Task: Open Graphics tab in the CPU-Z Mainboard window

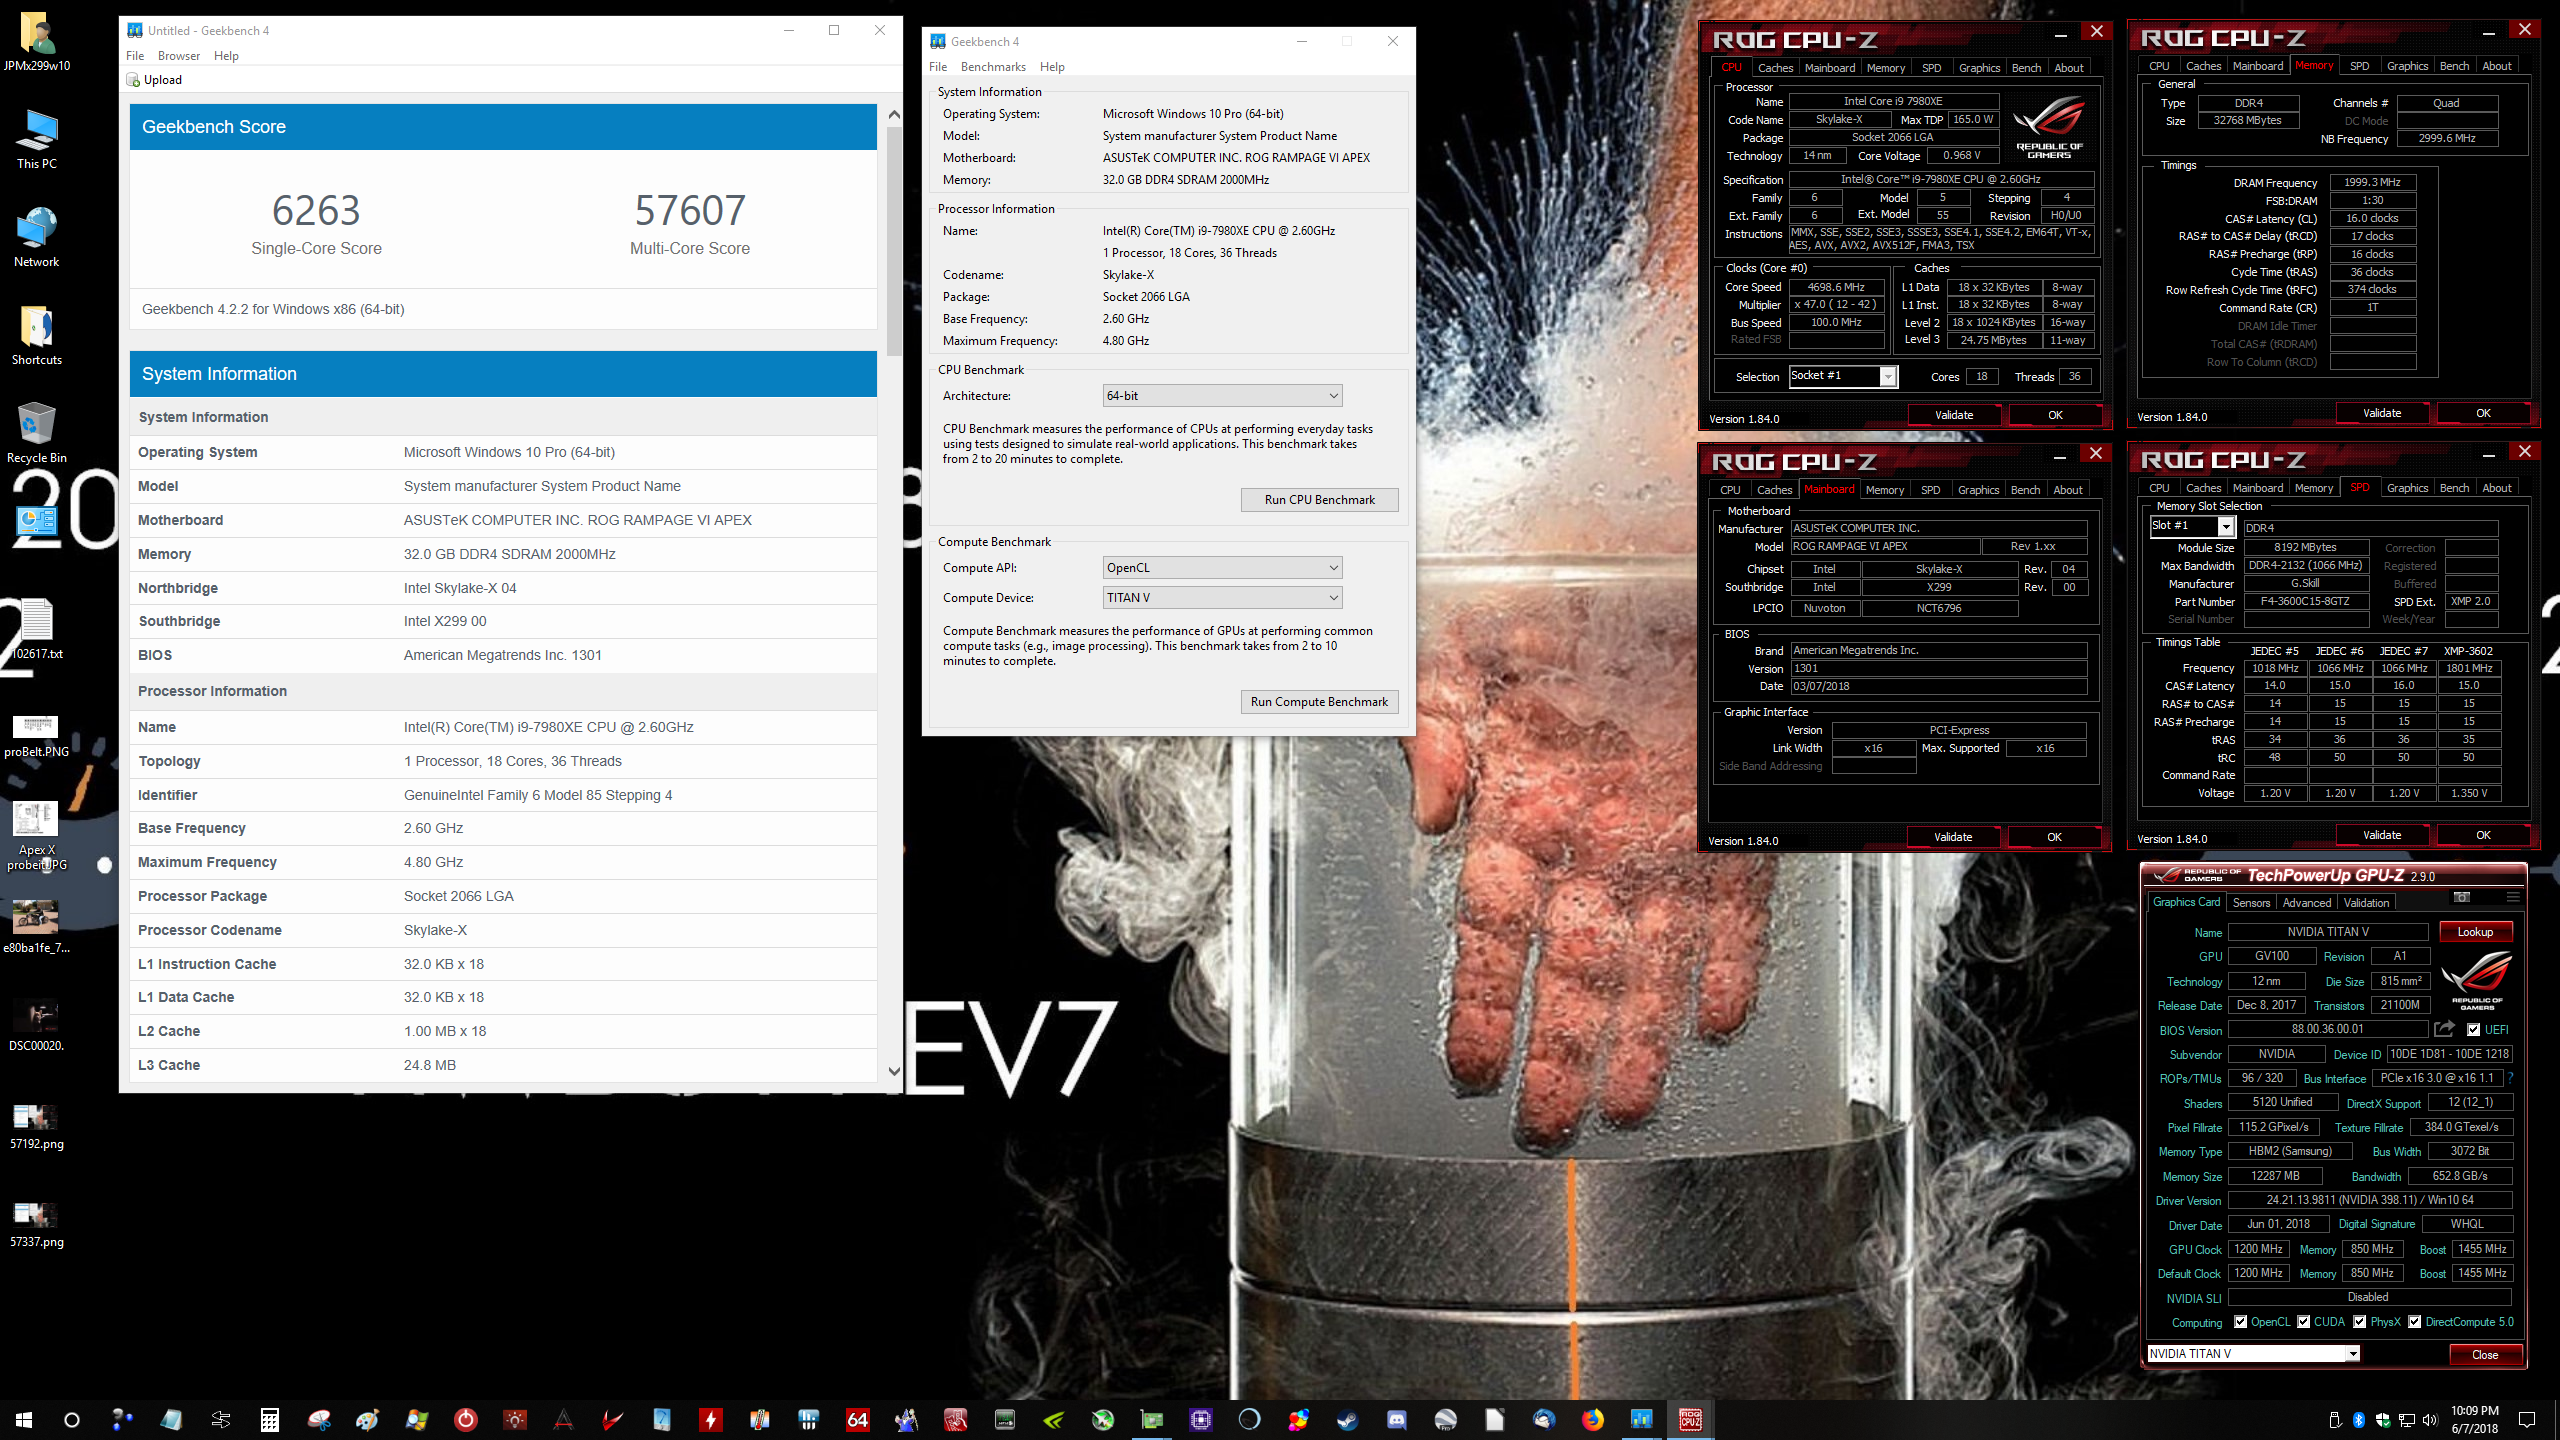Action: coord(1978,490)
